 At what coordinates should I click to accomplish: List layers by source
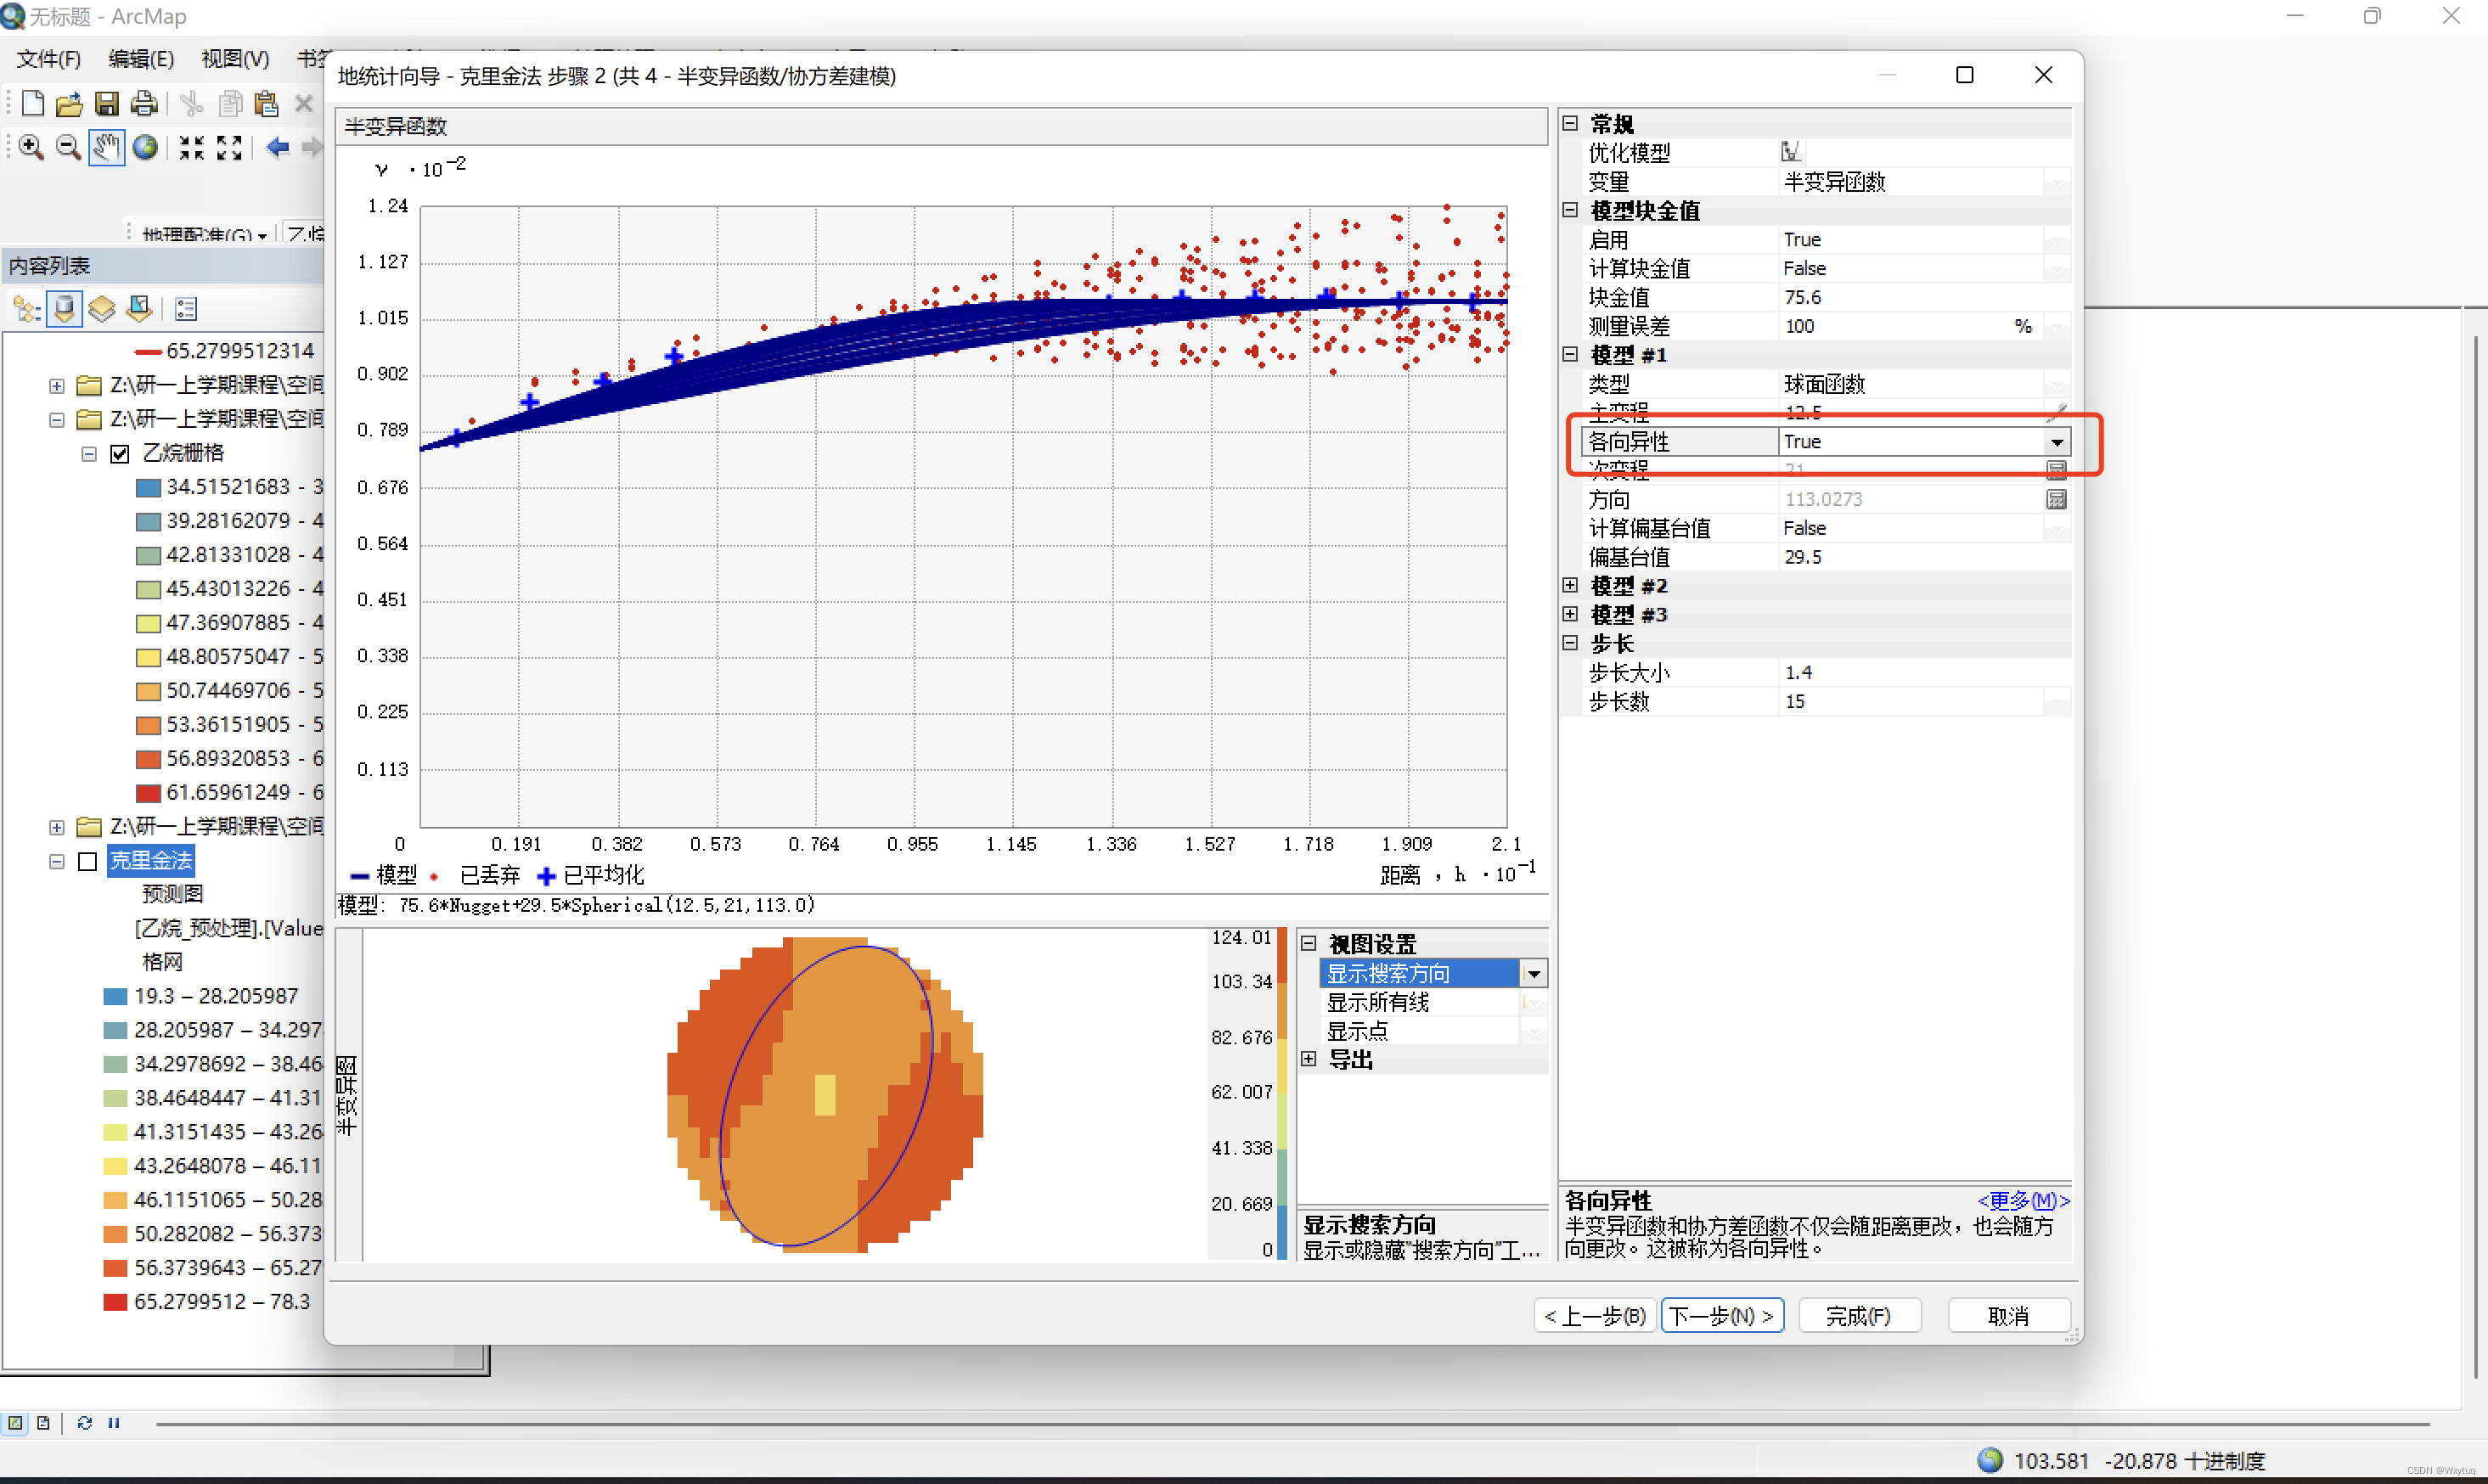pos(64,309)
